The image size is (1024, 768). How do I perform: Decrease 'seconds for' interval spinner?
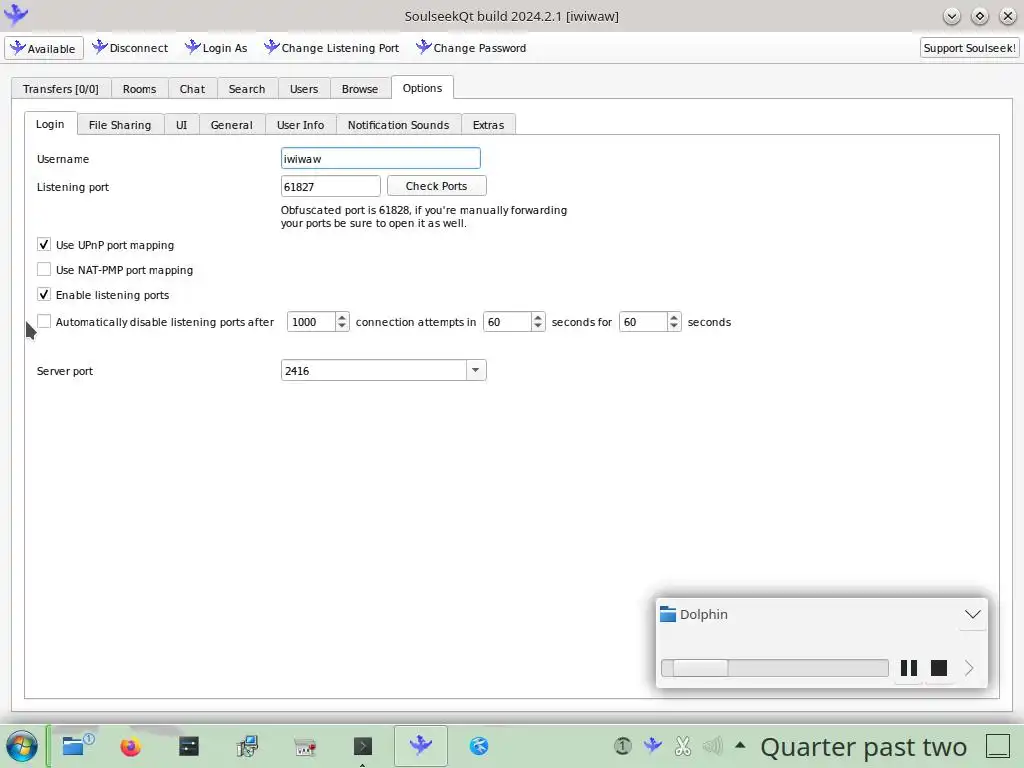[x=537, y=326]
